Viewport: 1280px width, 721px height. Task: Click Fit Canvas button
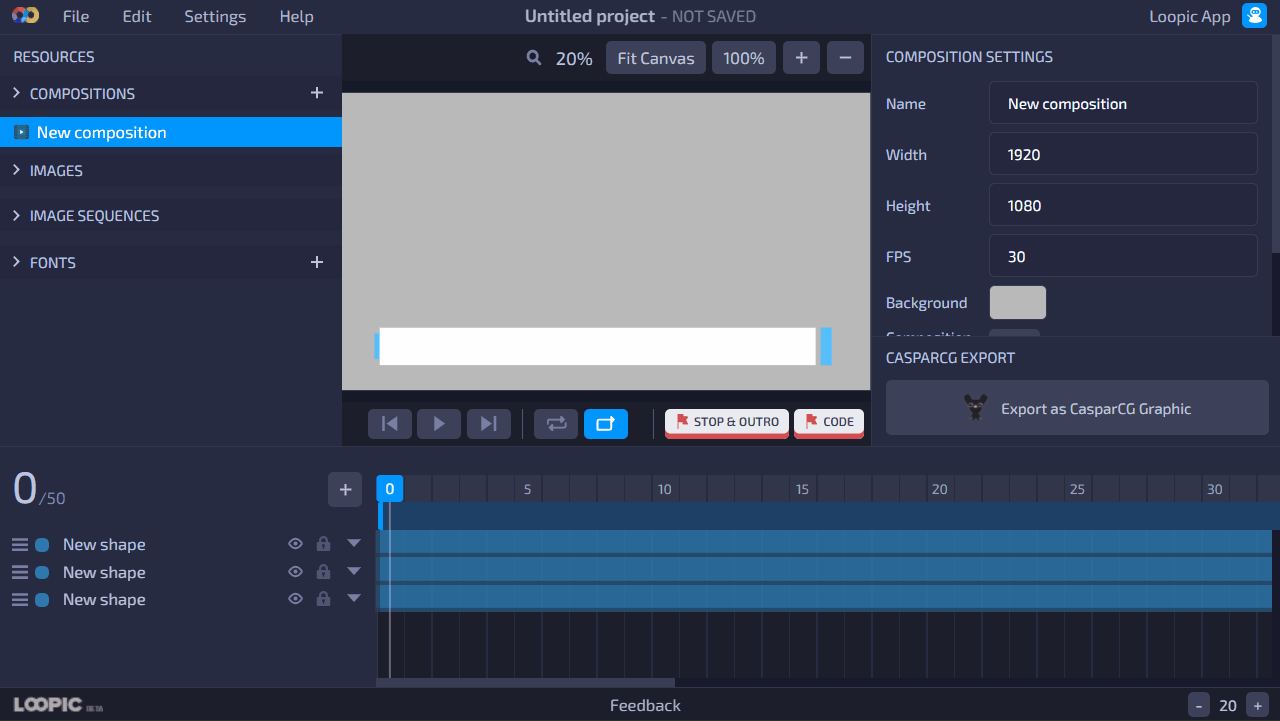click(x=656, y=58)
